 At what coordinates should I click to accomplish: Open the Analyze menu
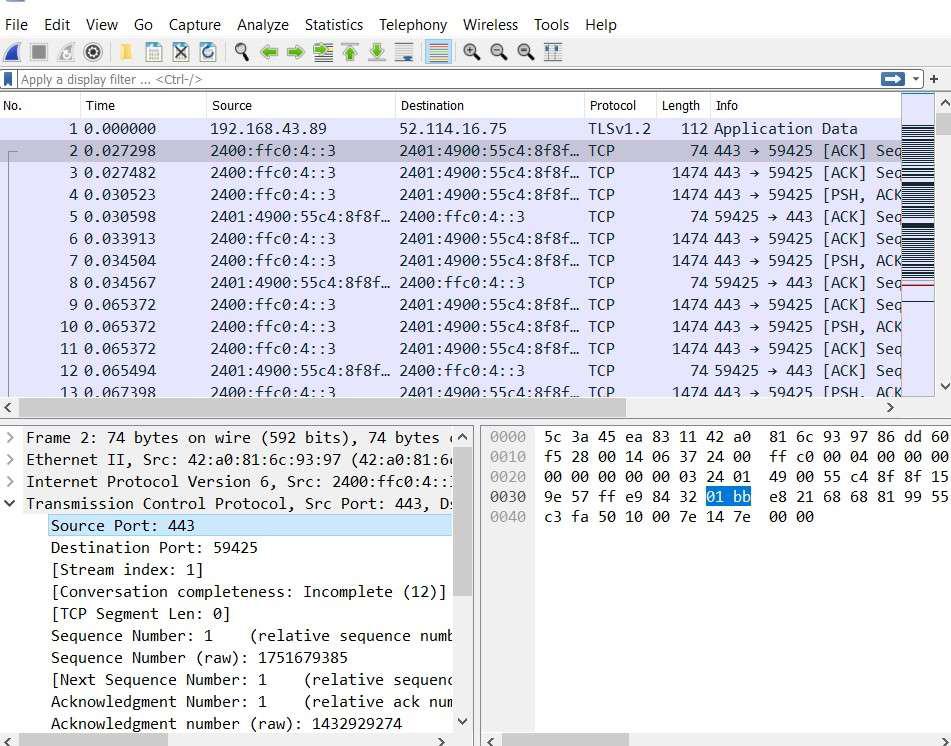(263, 25)
